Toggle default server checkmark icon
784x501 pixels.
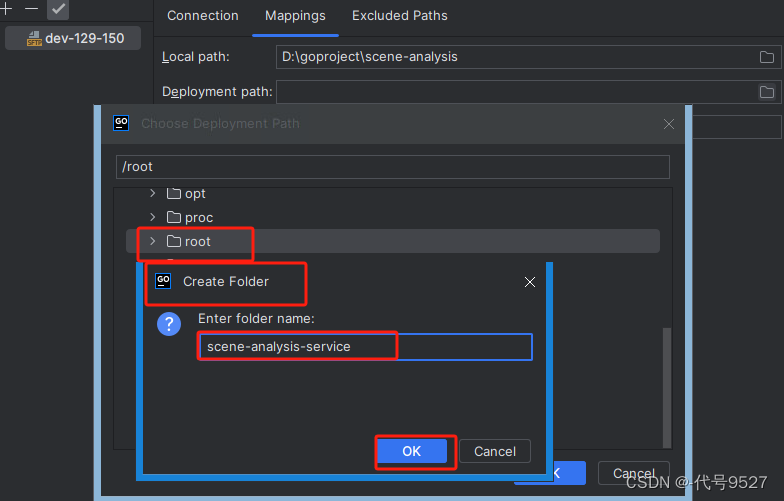pyautogui.click(x=58, y=9)
